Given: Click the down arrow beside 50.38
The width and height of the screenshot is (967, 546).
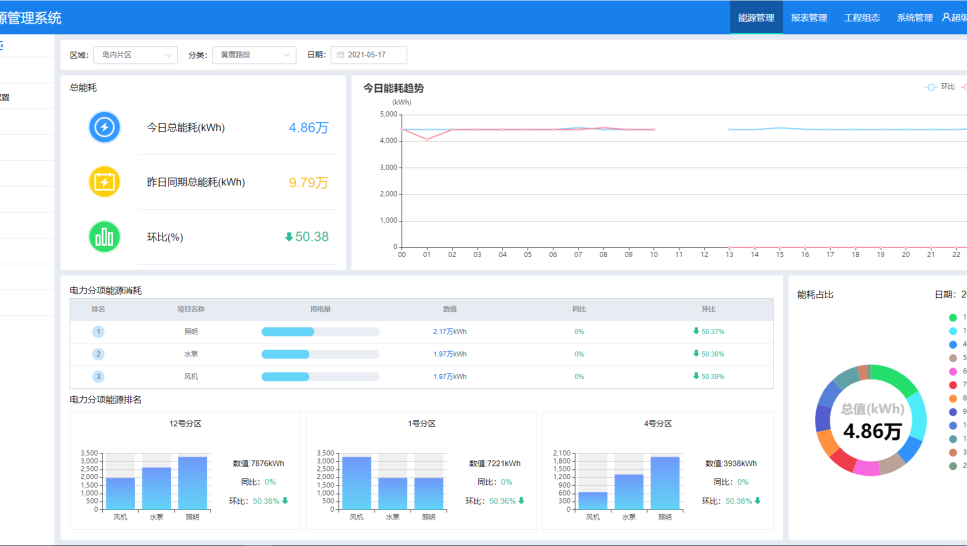Looking at the screenshot, I should click(289, 237).
